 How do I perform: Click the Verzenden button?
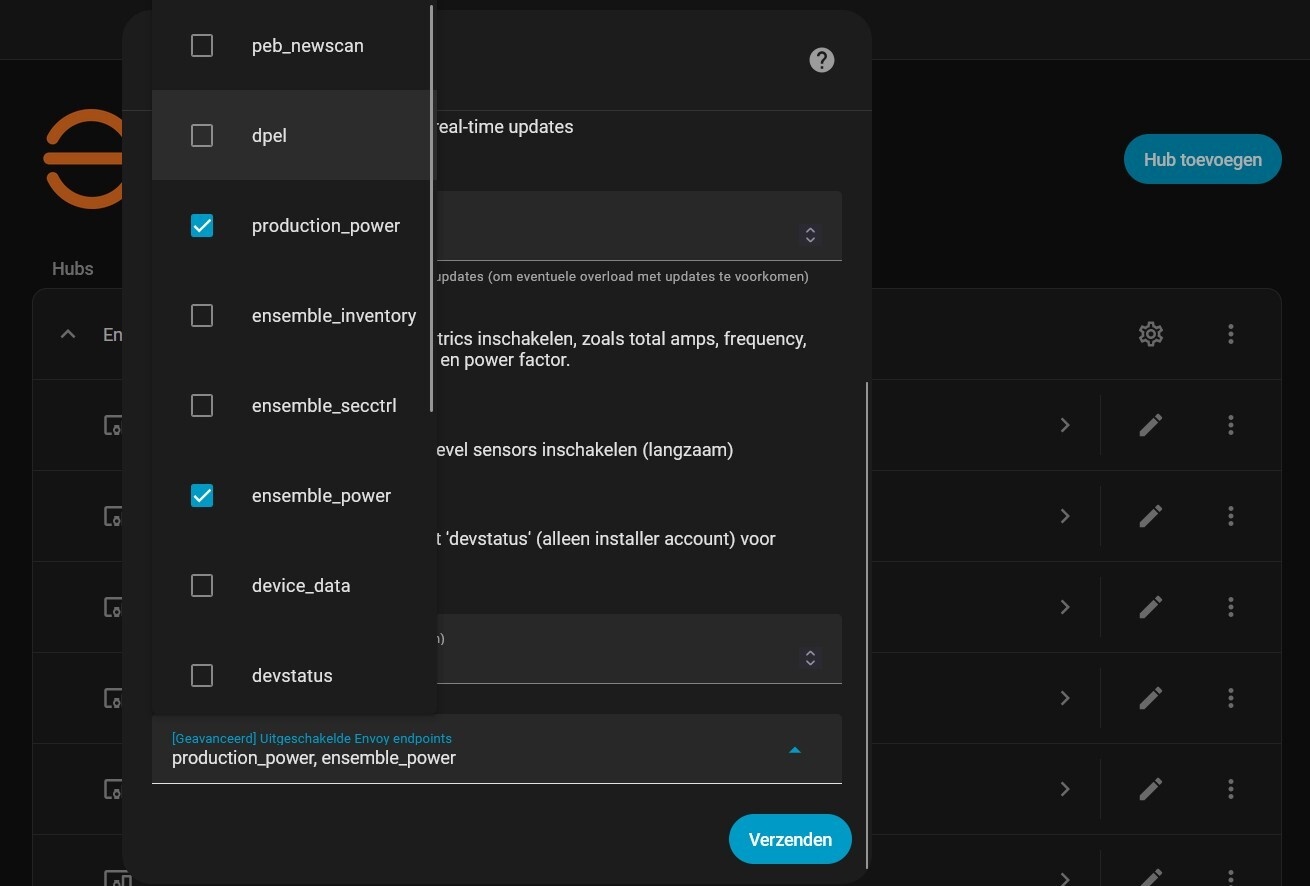(x=790, y=839)
